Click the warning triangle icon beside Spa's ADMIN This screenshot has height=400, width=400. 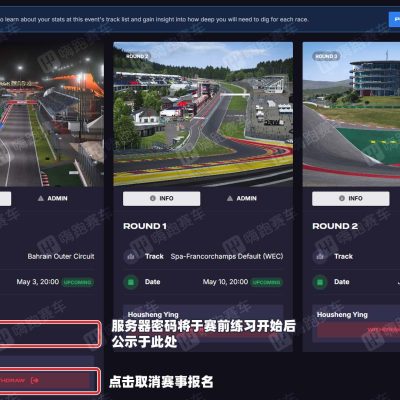(x=230, y=198)
